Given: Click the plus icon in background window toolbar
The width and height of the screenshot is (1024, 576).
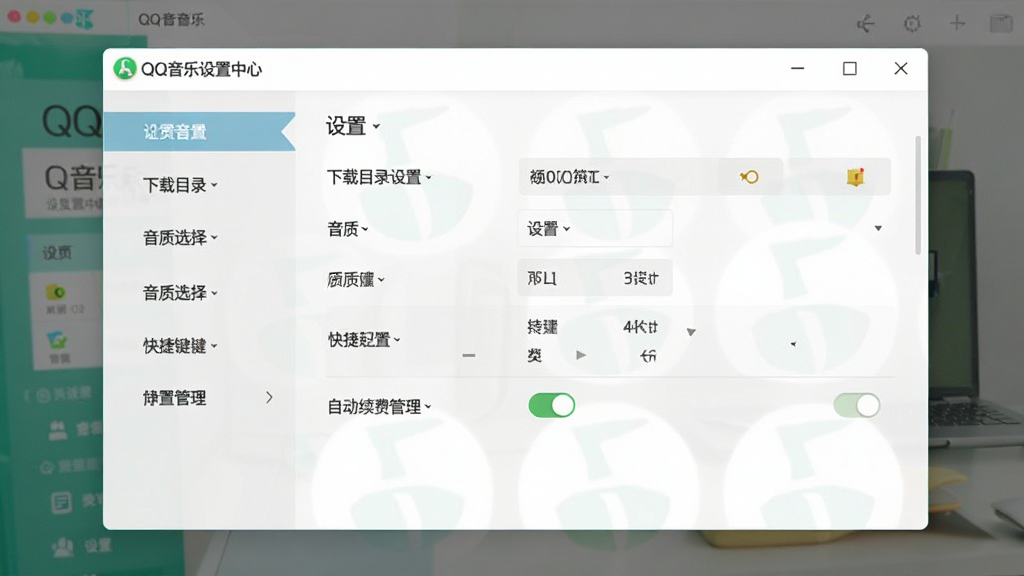Looking at the screenshot, I should click(x=957, y=24).
